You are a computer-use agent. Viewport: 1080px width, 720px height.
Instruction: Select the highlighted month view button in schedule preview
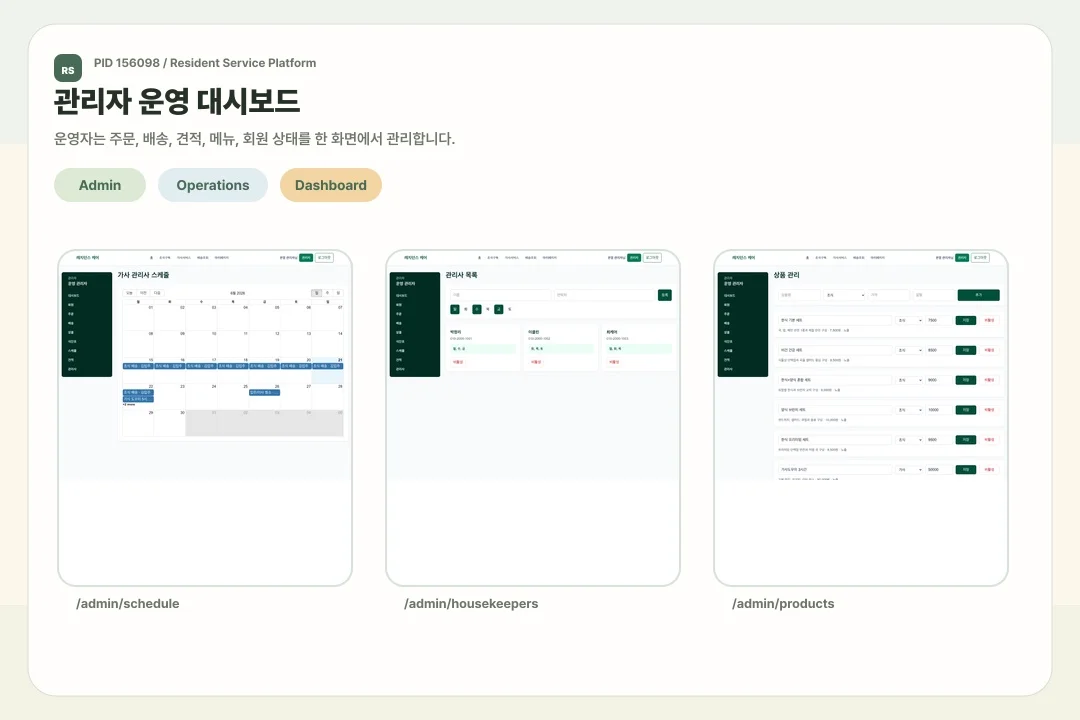(x=316, y=293)
